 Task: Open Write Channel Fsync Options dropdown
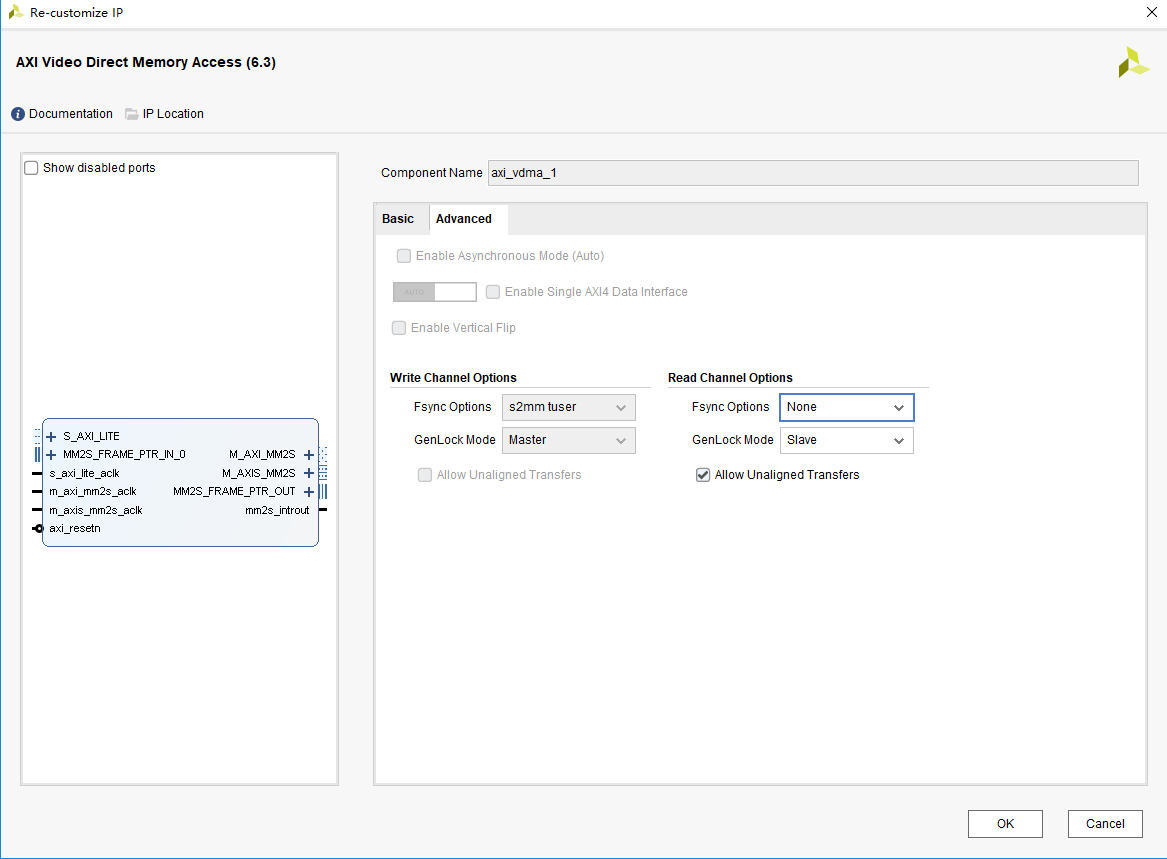(569, 407)
